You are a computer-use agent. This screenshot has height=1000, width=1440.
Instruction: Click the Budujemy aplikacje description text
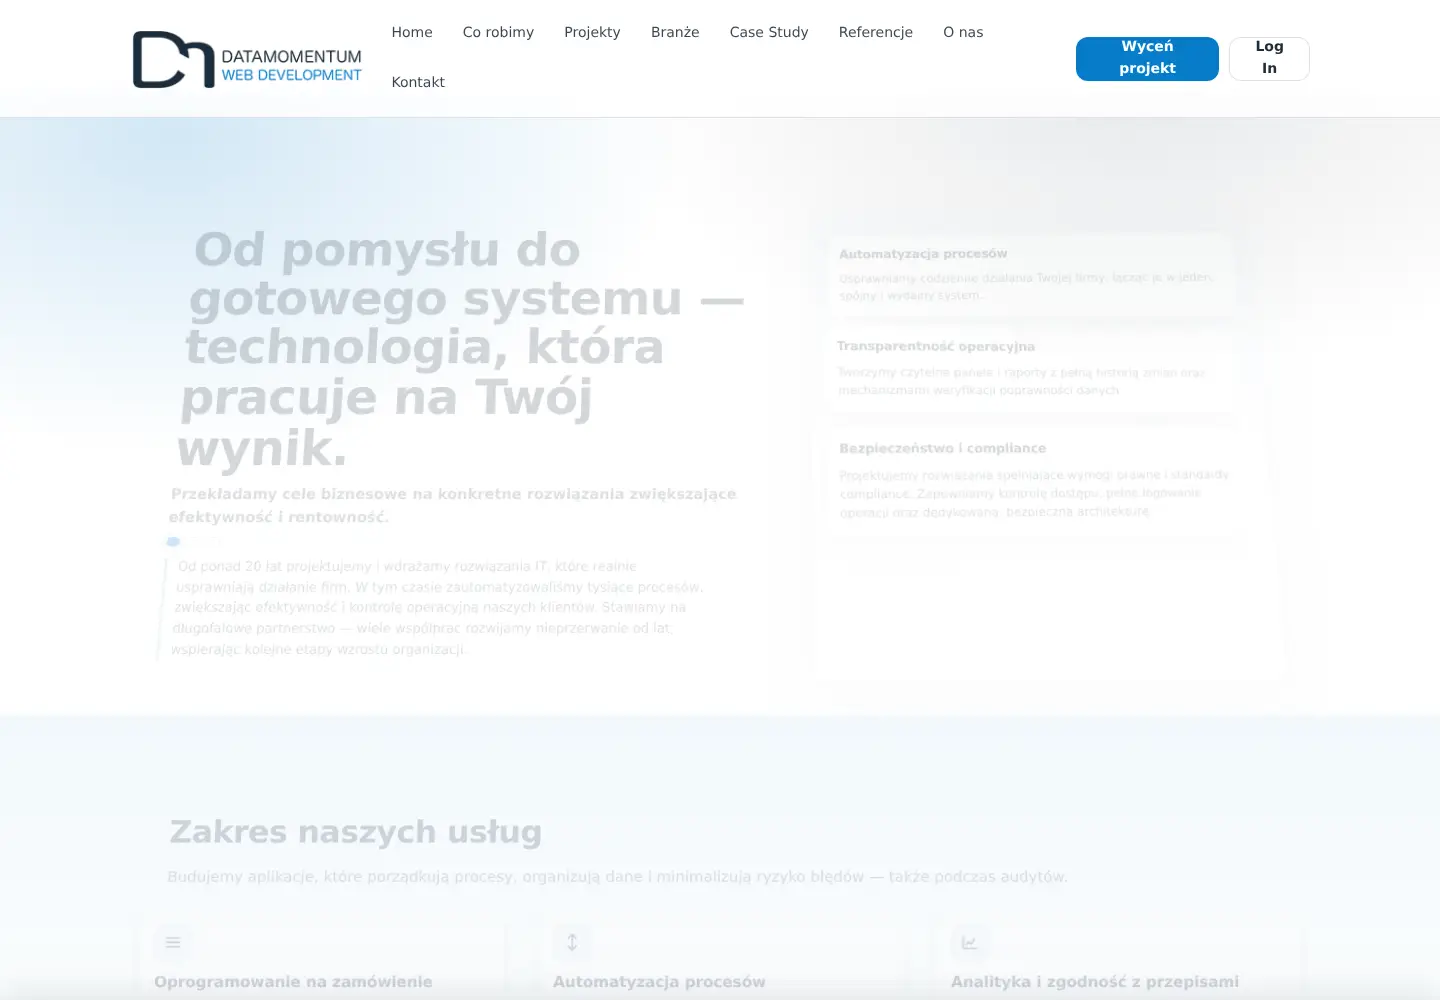618,877
